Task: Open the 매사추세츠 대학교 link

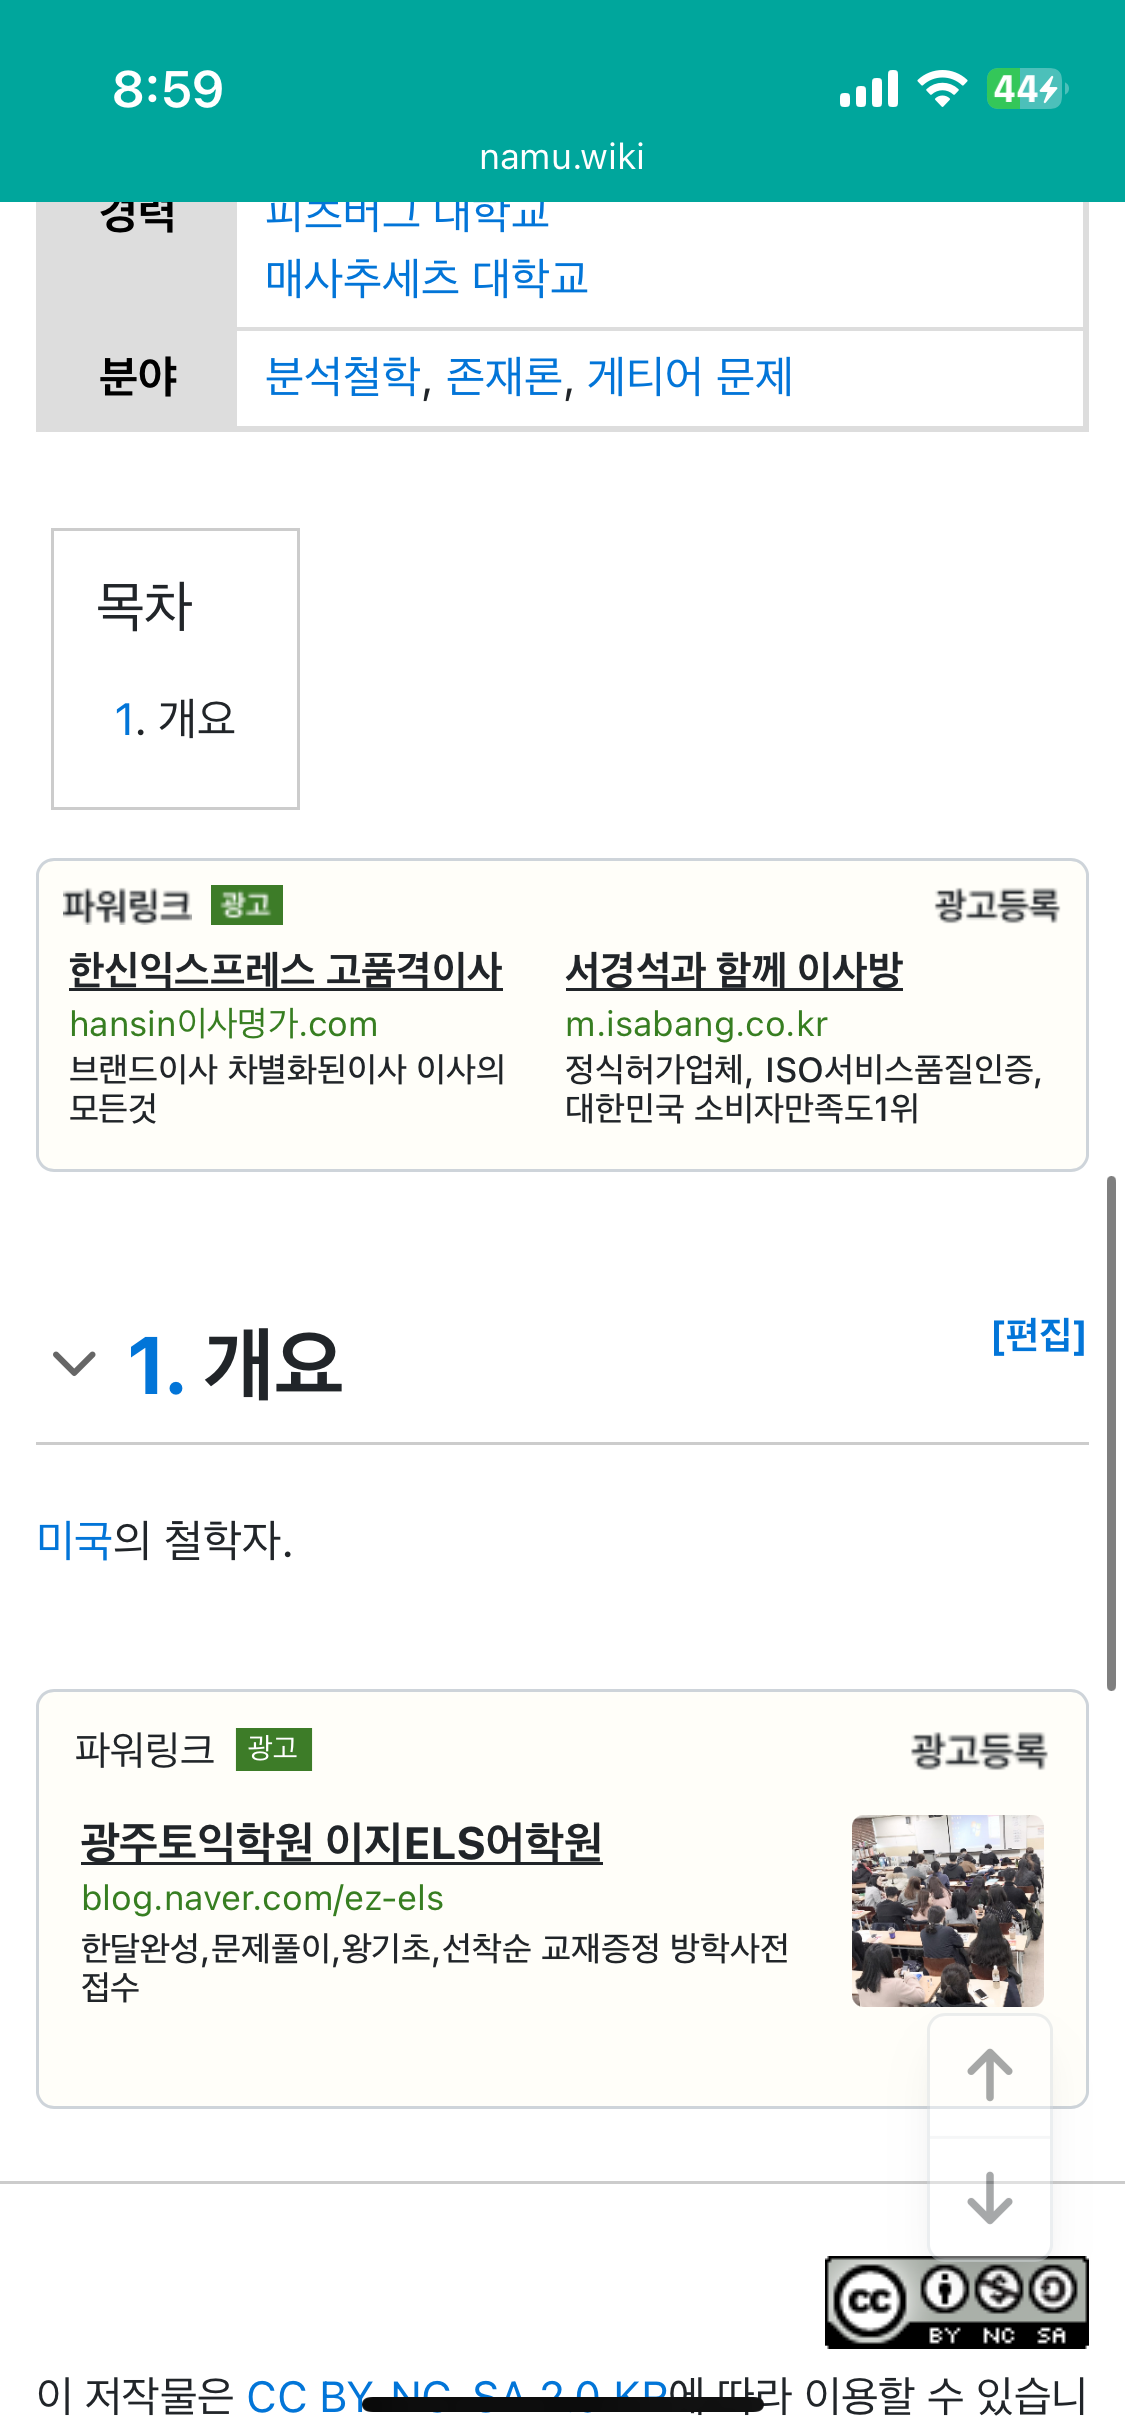Action: point(427,278)
